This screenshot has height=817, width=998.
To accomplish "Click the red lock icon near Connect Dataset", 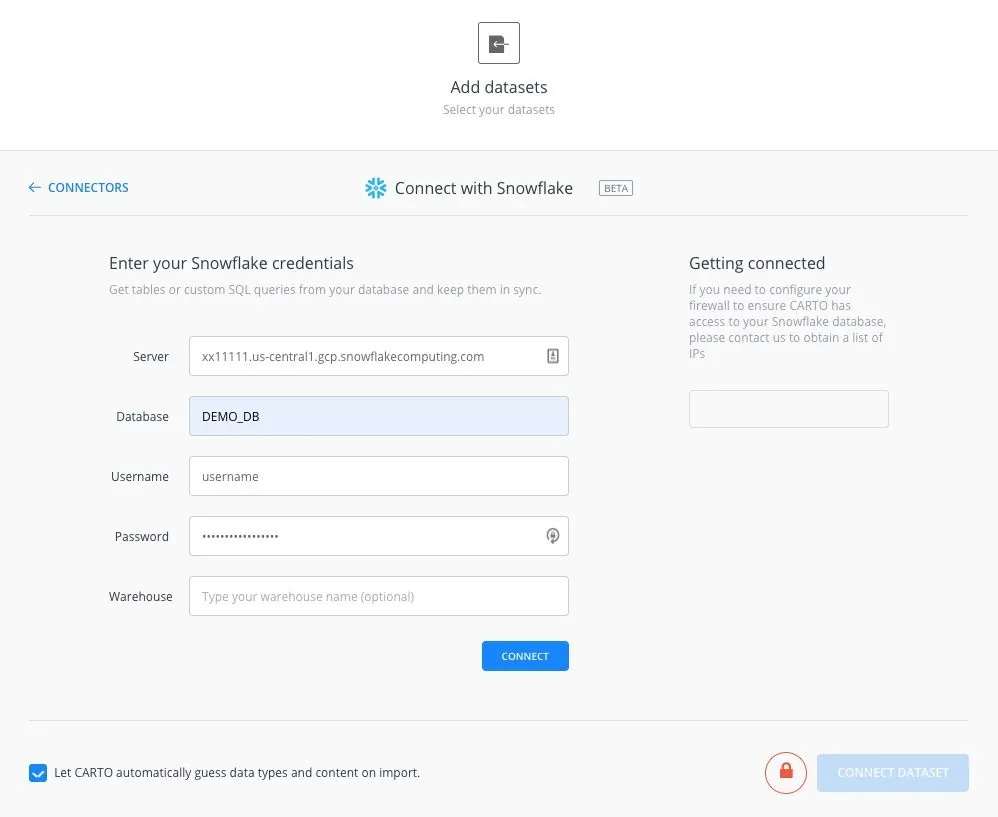I will [785, 772].
